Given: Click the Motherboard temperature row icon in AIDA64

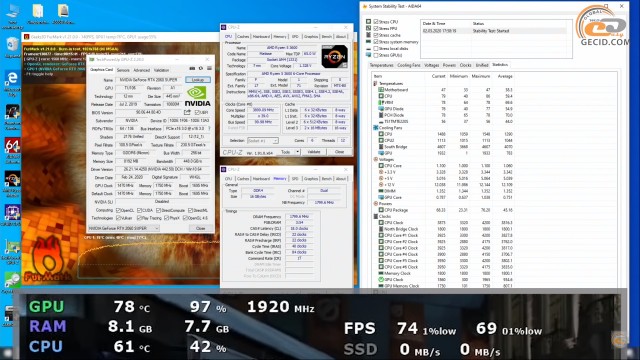Looking at the screenshot, I should (381, 90).
